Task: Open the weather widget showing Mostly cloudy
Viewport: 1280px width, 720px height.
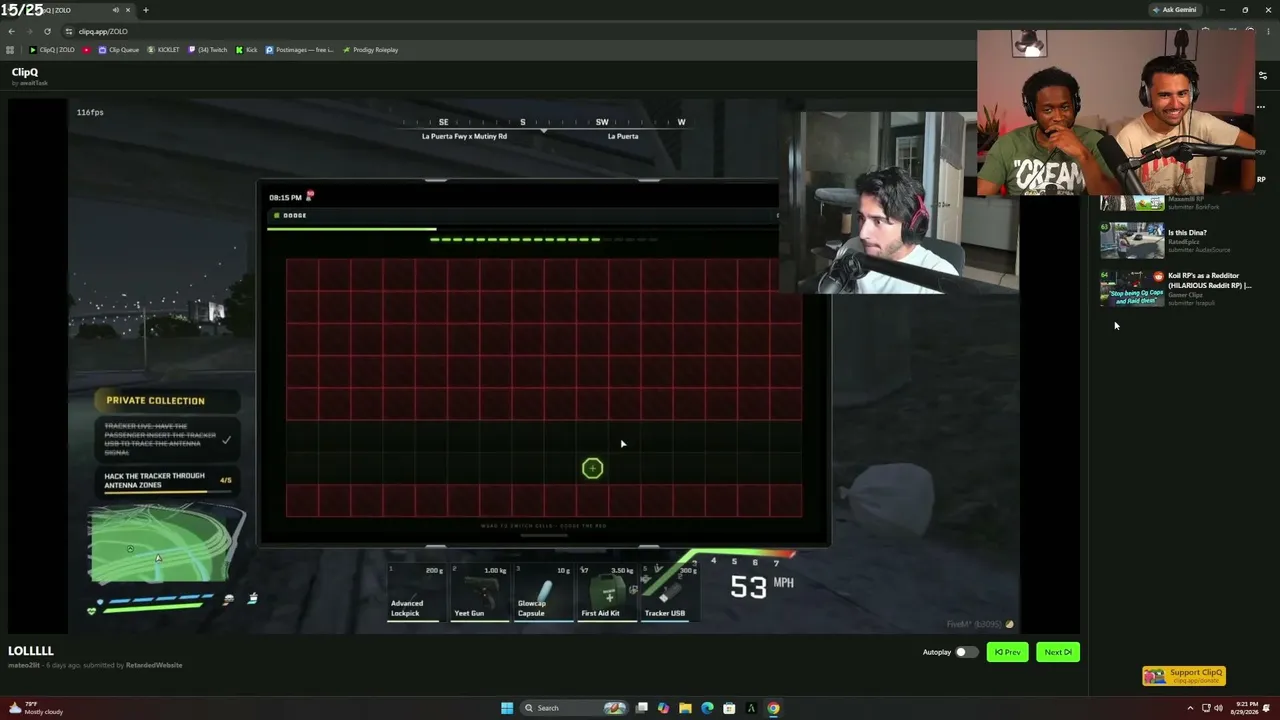Action: [36, 708]
